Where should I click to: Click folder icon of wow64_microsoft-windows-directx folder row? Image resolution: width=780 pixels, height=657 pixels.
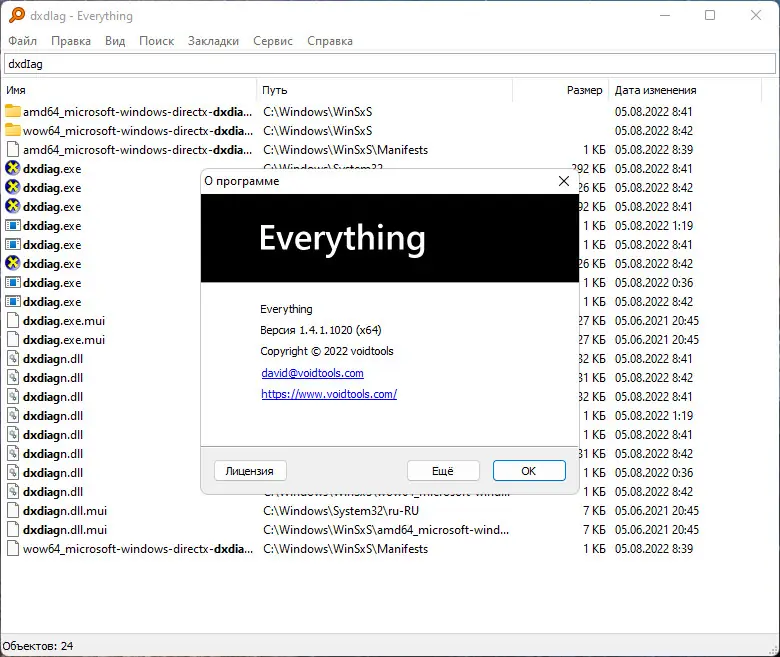click(13, 130)
